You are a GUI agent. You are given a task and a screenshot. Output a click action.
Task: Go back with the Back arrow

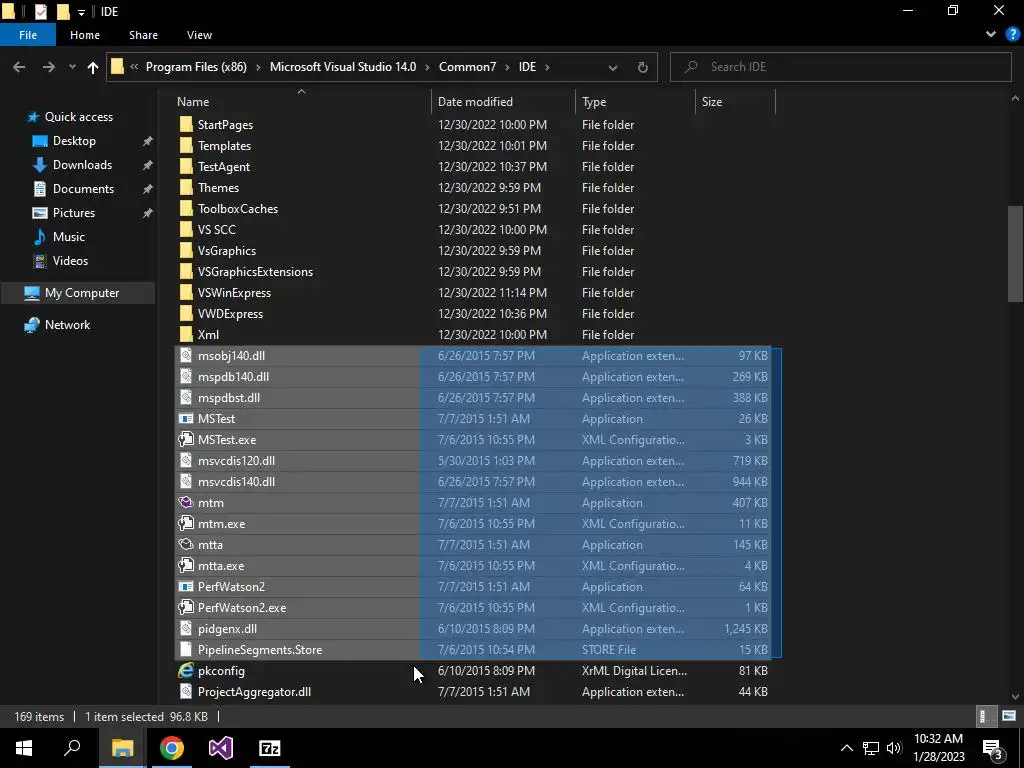[19, 67]
